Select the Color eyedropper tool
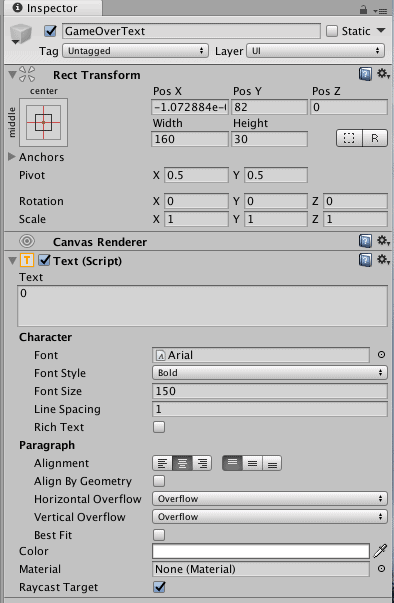 click(380, 551)
